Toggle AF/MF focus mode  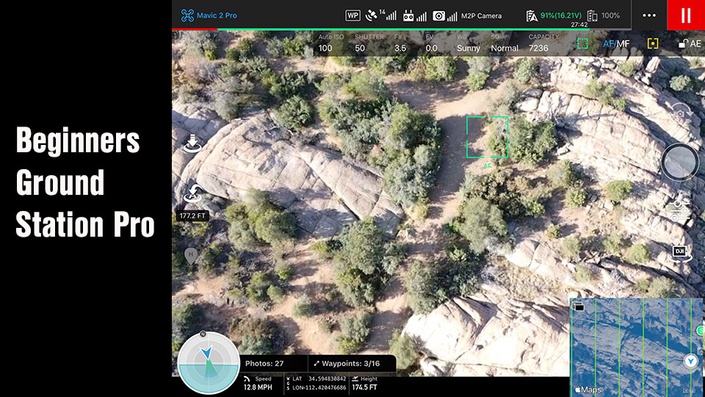click(616, 44)
